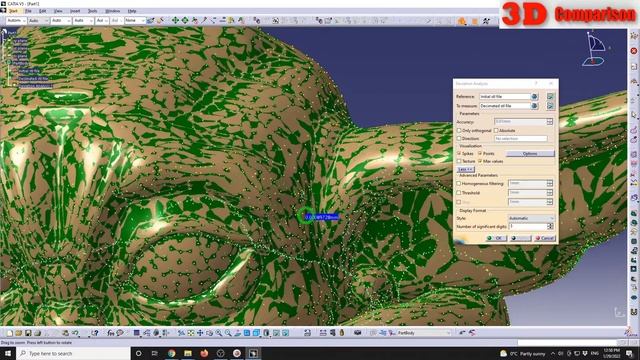Click the deviation value label on the model
640x360 pixels.
coord(322,217)
